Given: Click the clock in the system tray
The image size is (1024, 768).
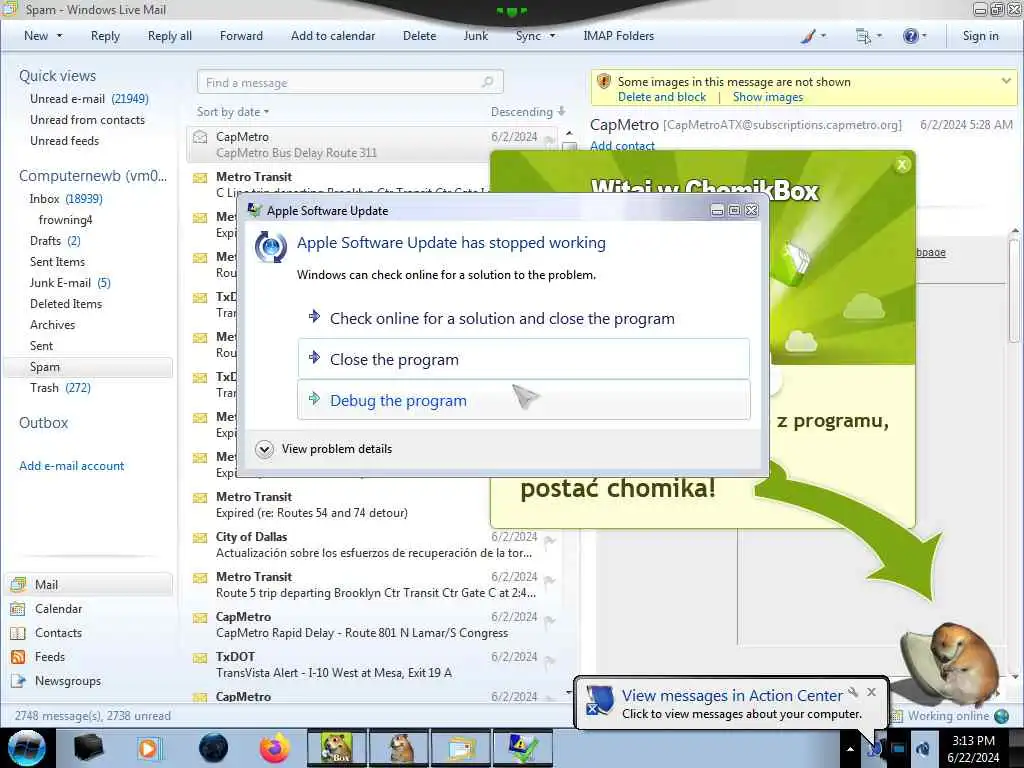Looking at the screenshot, I should (x=973, y=749).
